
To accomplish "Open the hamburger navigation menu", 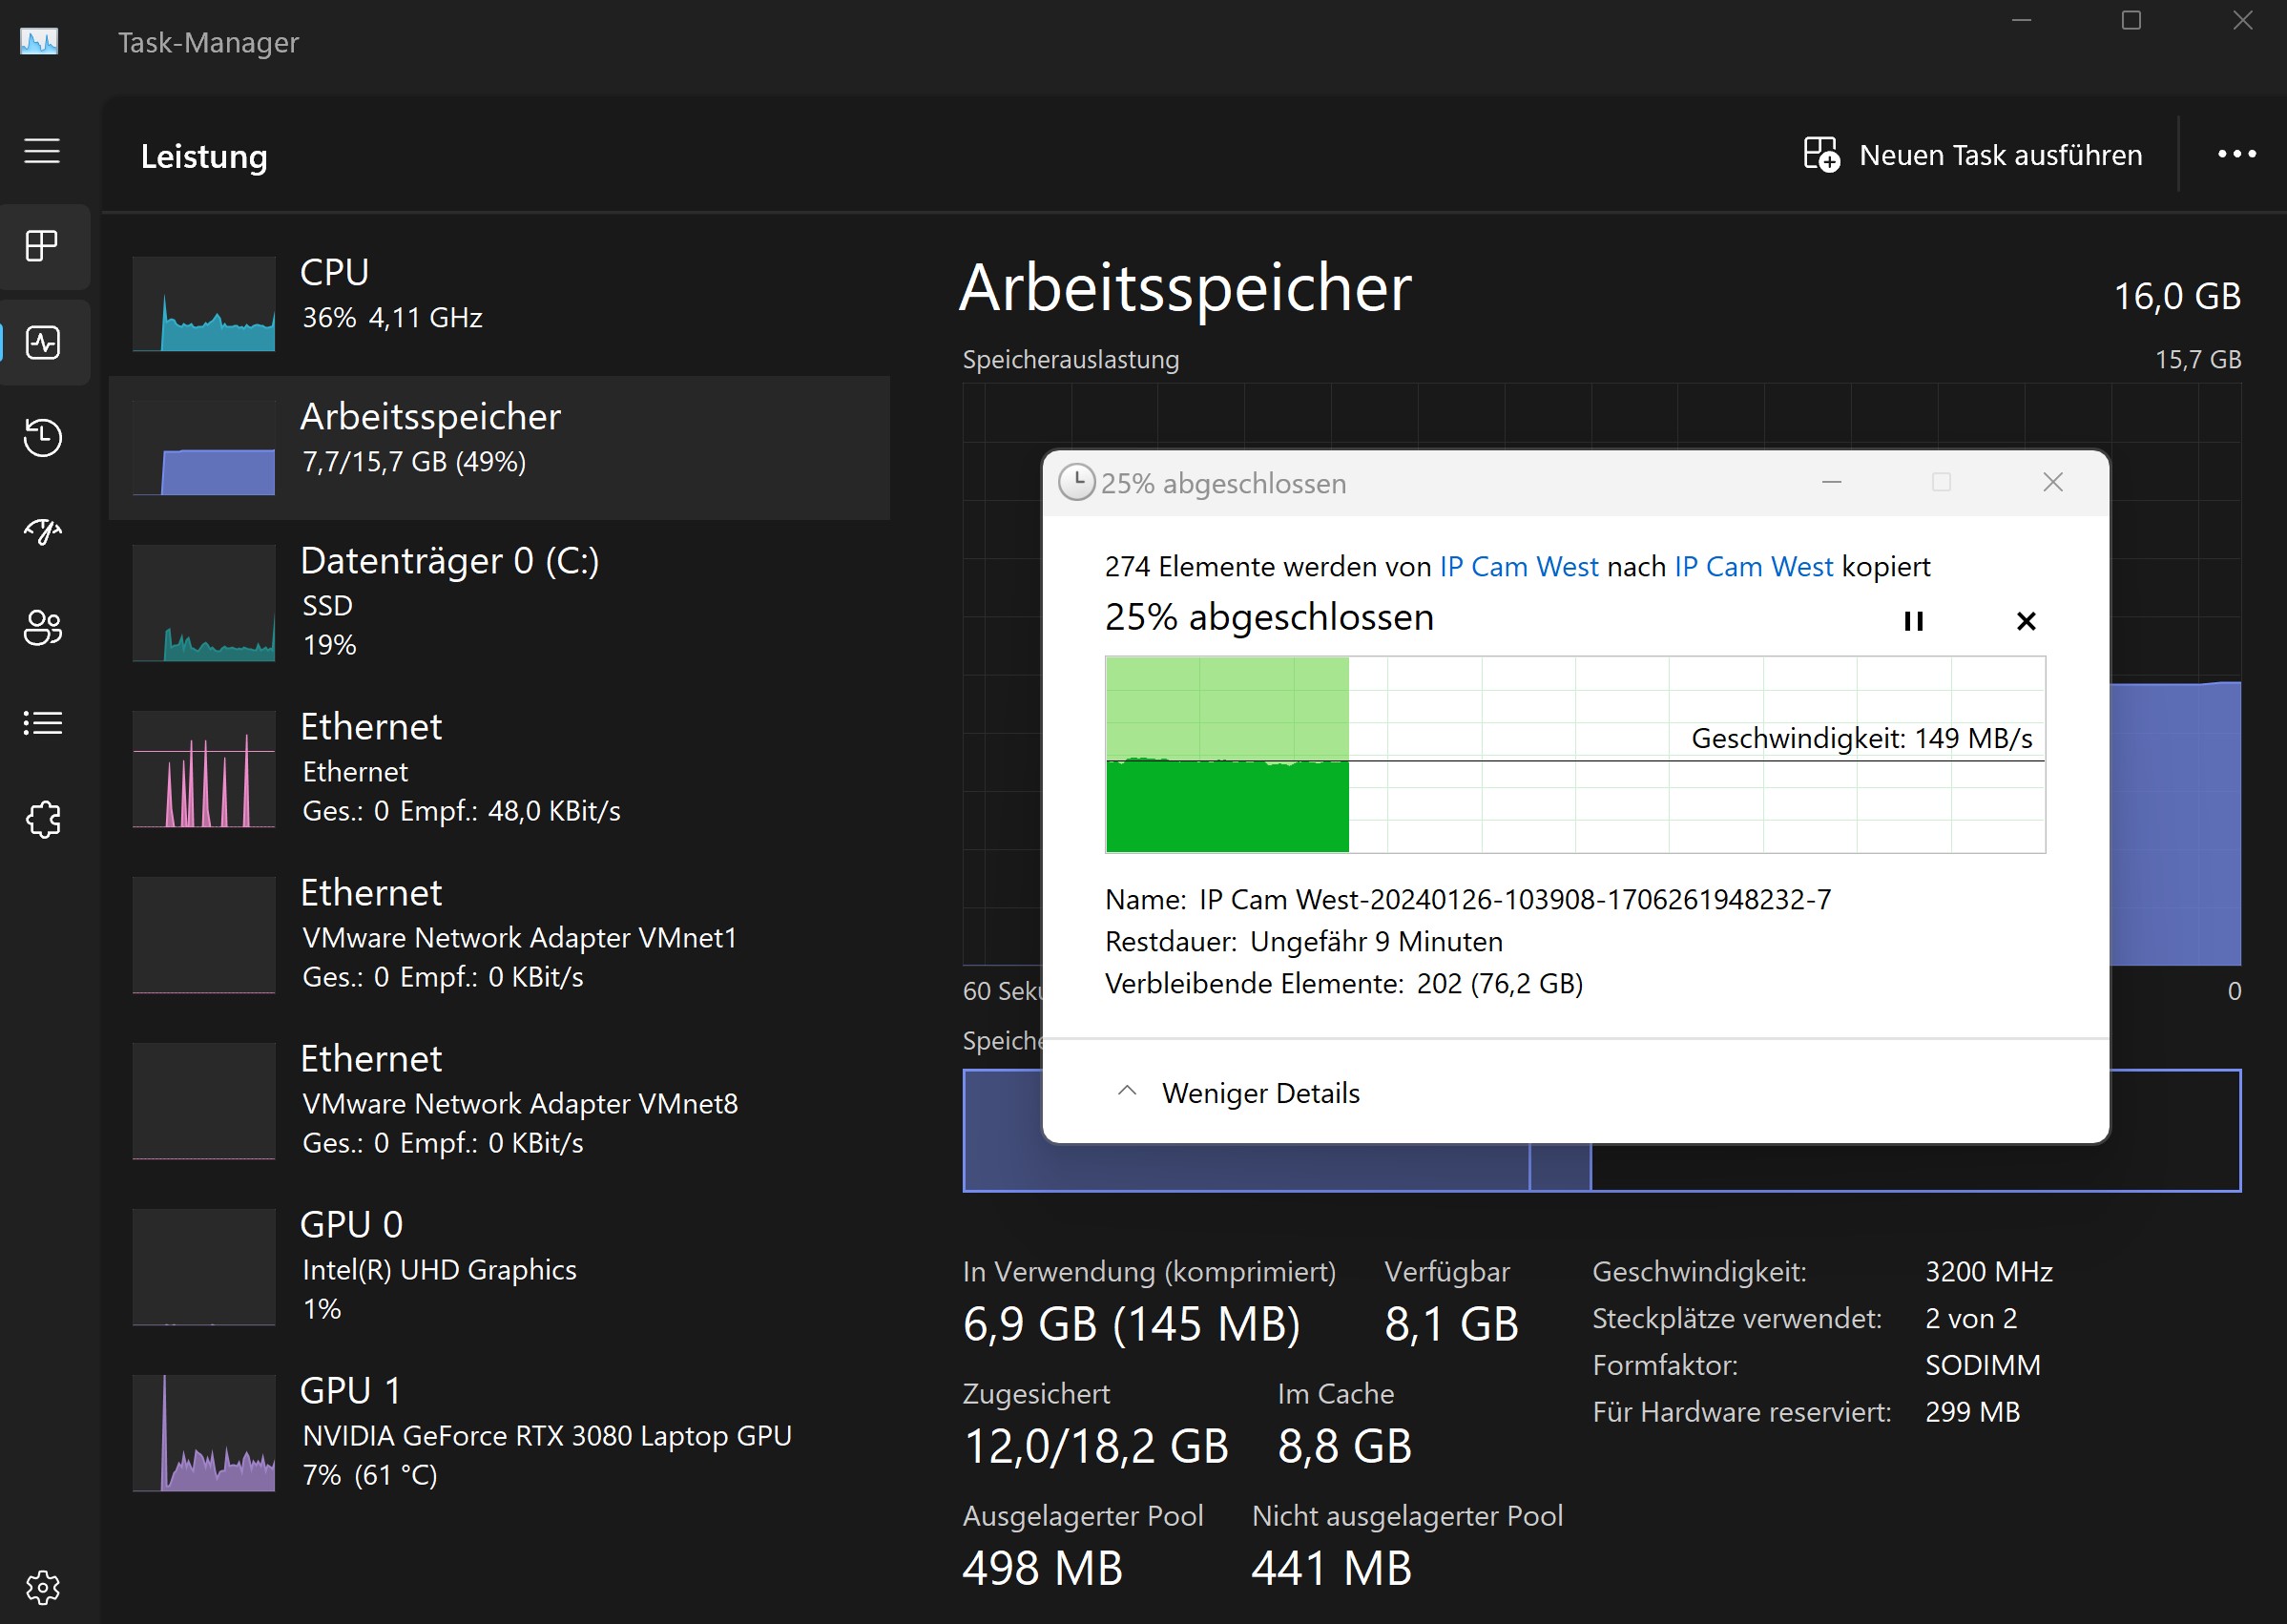I will tap(42, 151).
